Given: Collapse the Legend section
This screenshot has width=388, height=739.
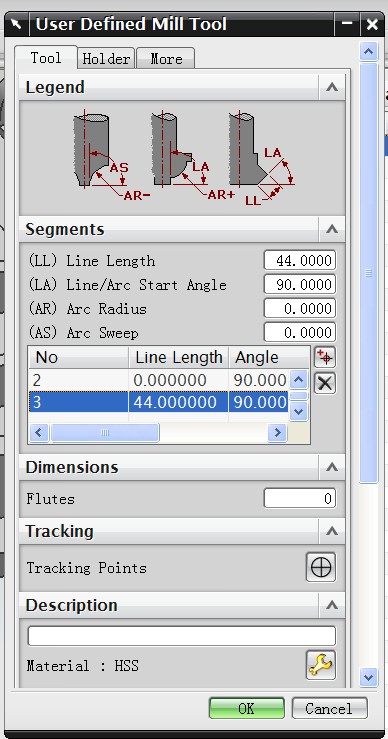Looking at the screenshot, I should click(x=332, y=87).
